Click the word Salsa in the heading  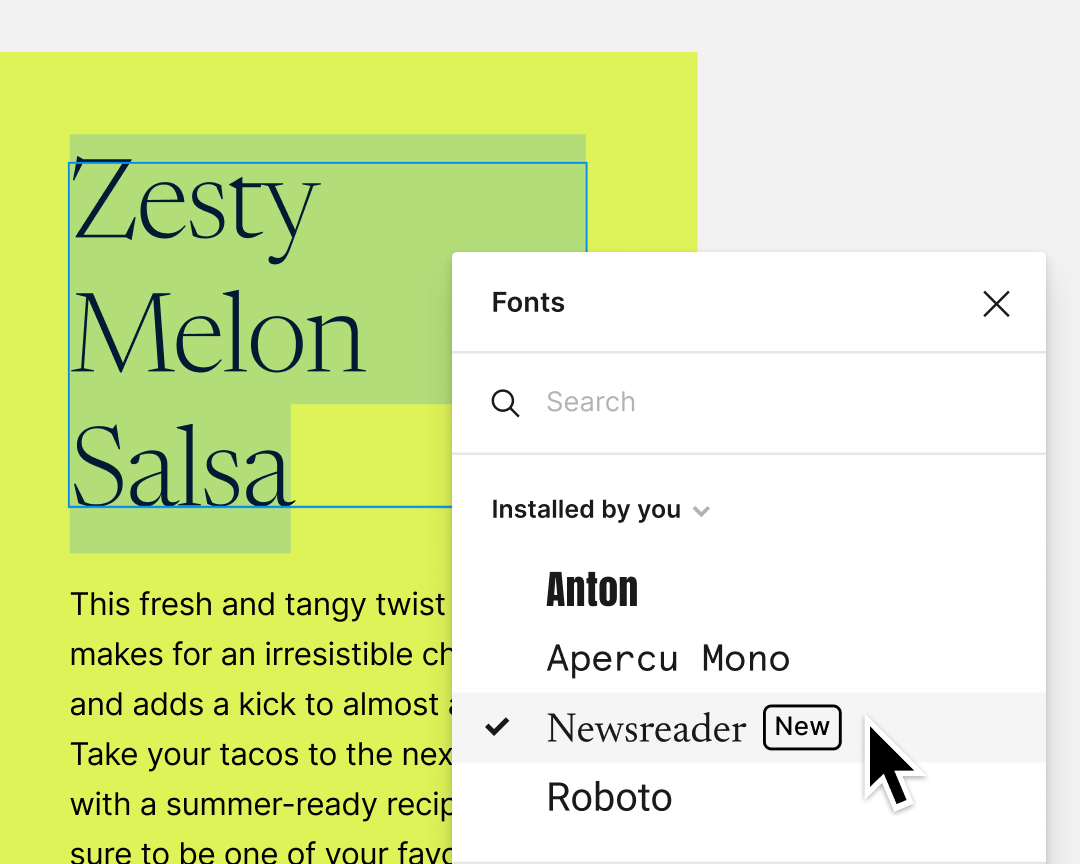[x=180, y=470]
